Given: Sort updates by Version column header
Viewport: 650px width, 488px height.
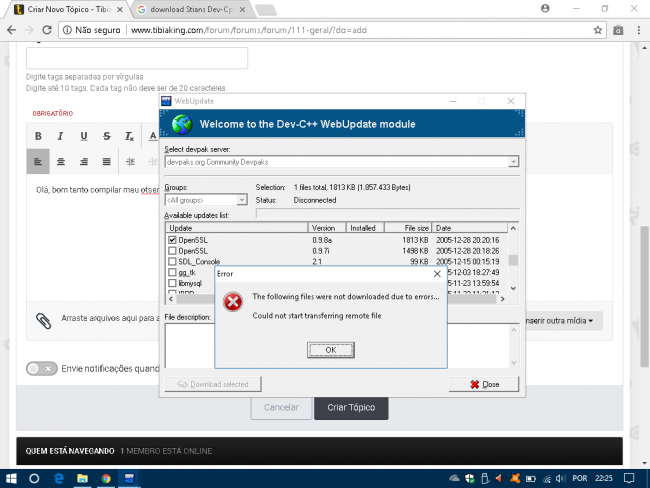Looking at the screenshot, I should point(327,228).
